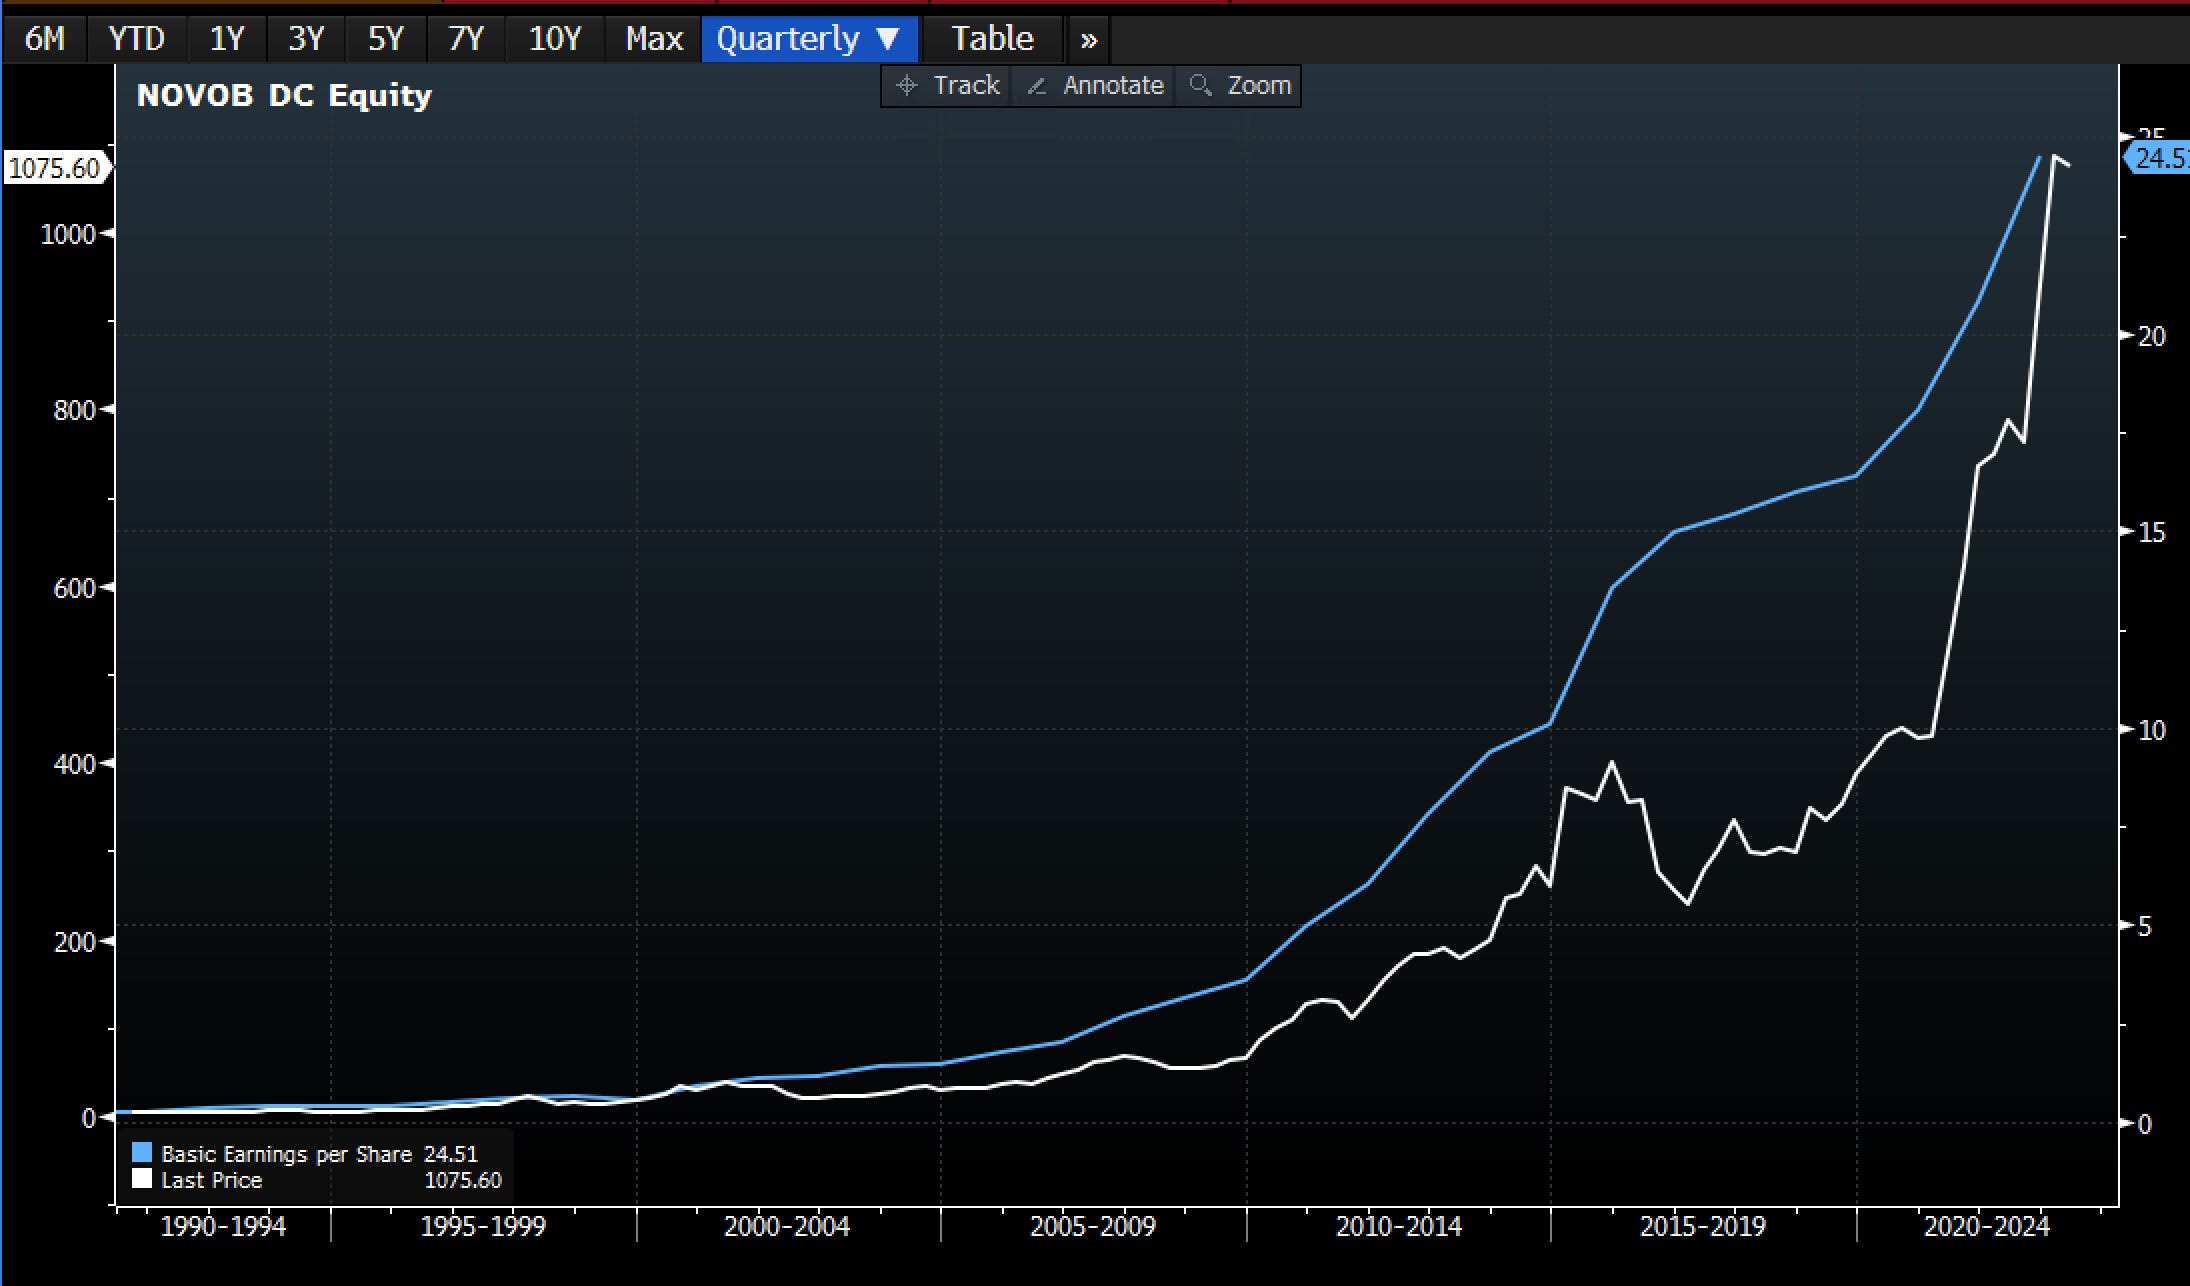Screen dimensions: 2190x1286
Task: Show the Max time range
Action: click(654, 39)
